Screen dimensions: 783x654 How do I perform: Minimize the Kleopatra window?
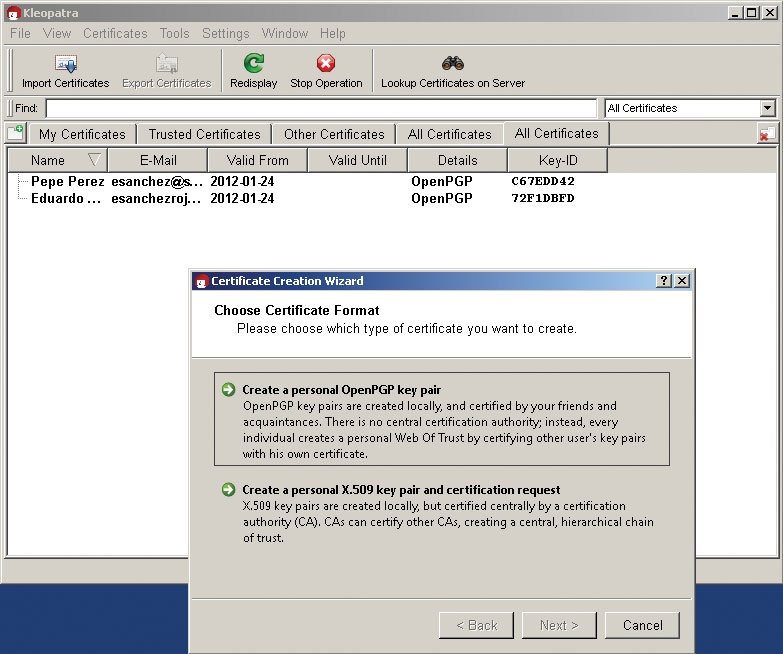tap(735, 13)
